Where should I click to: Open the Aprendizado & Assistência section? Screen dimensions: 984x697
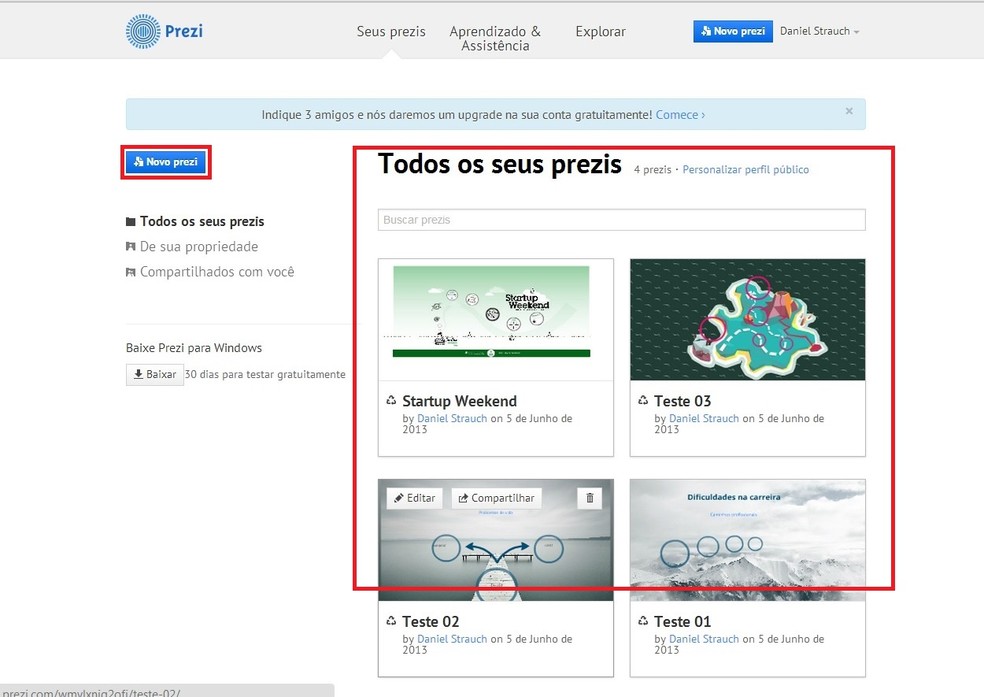495,37
